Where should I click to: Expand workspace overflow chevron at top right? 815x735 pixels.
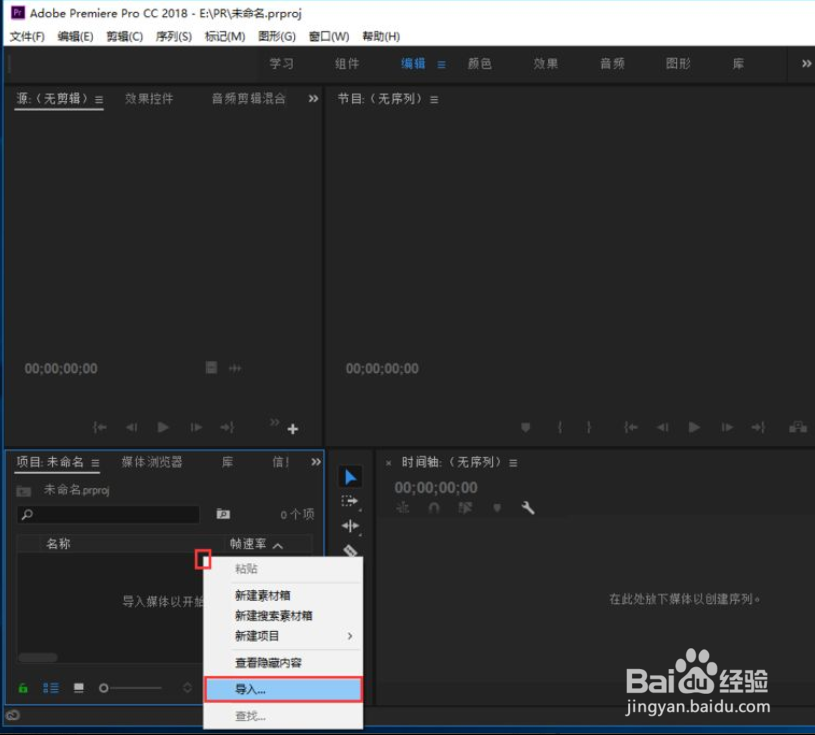(x=806, y=63)
